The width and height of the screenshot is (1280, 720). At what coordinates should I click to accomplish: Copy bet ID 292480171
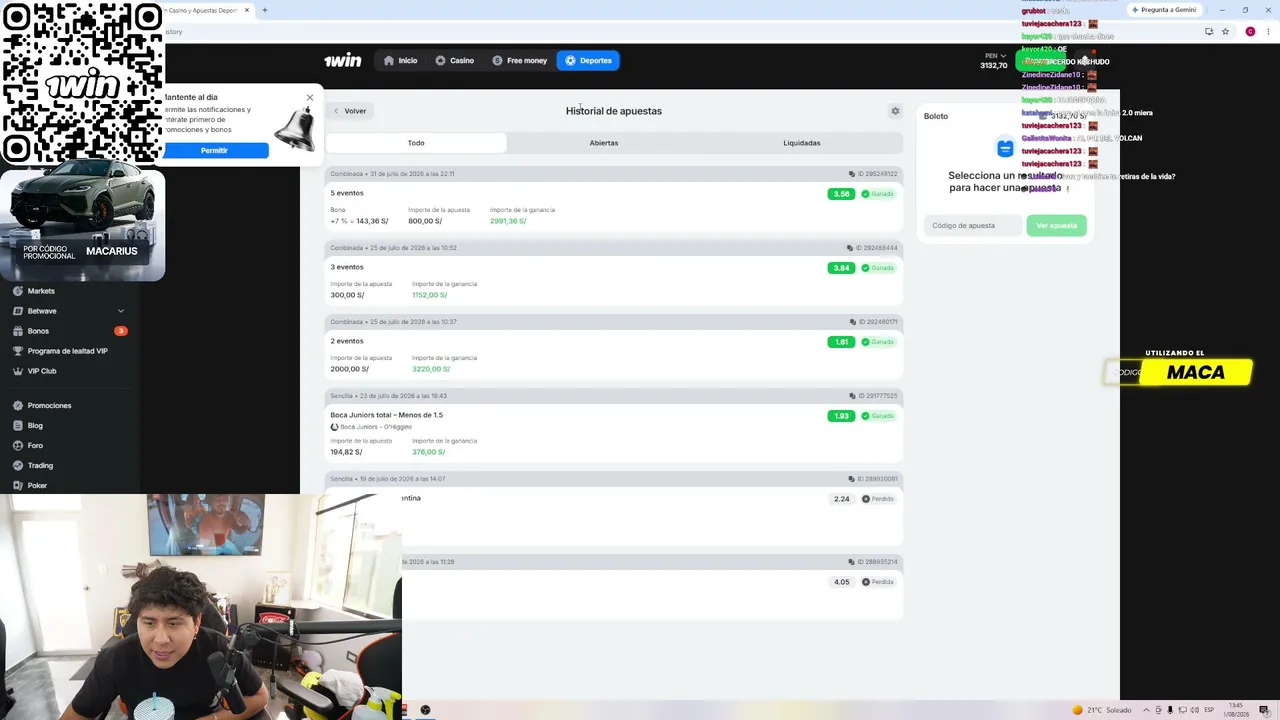point(852,322)
